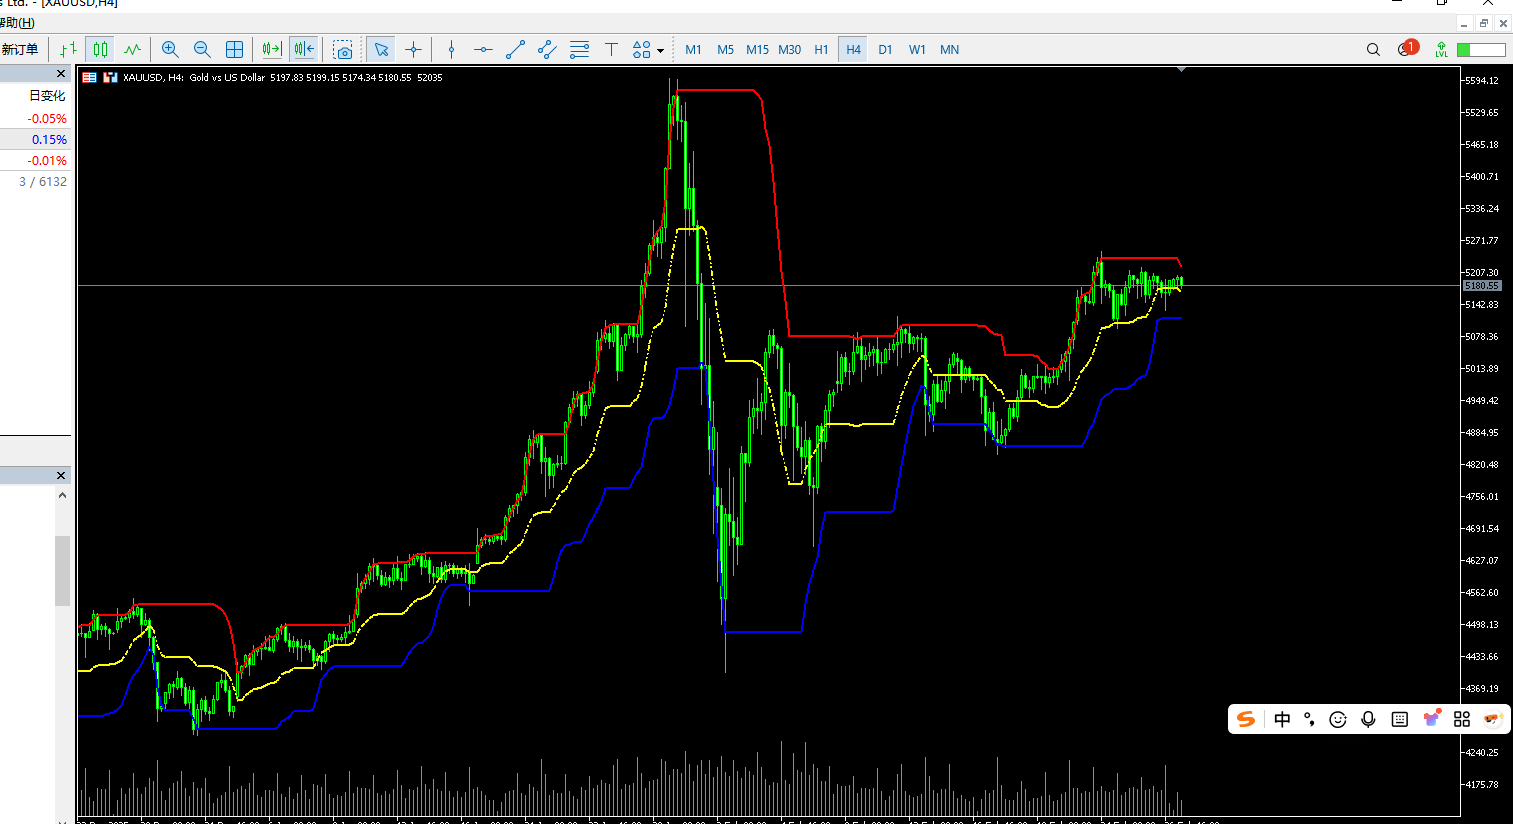Viewport: 1513px width, 824px height.
Task: Click the Sogou S logo
Action: 1246,719
